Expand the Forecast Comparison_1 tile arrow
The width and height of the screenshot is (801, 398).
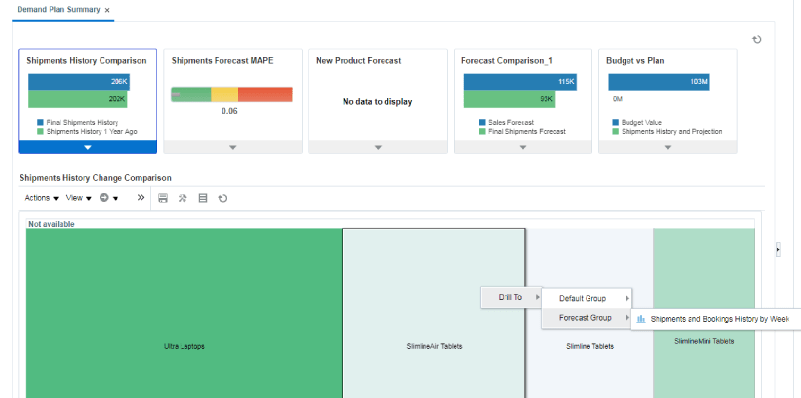[523, 147]
